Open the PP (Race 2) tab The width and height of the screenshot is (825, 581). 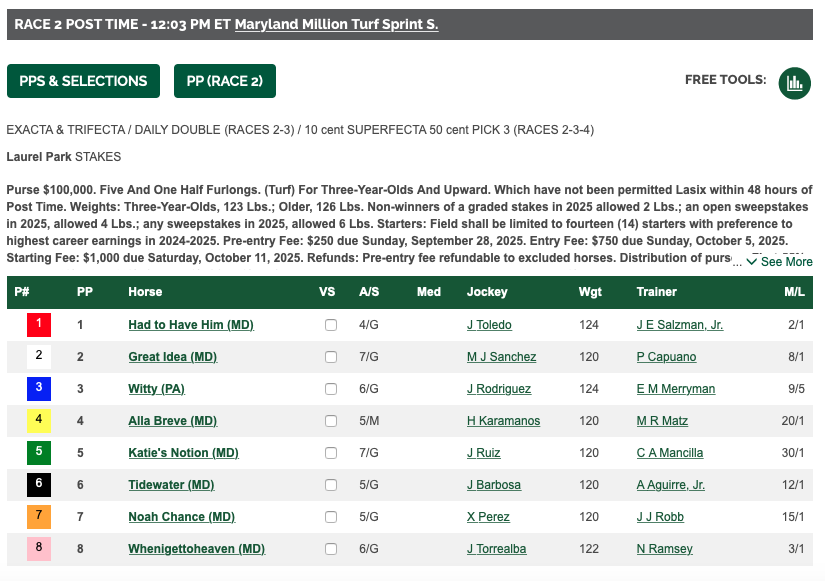tap(225, 81)
